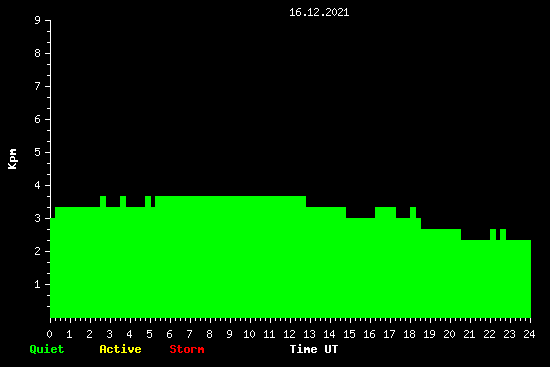Click the 1 value on Kpm axis
The height and width of the screenshot is (367, 550).
pos(38,284)
